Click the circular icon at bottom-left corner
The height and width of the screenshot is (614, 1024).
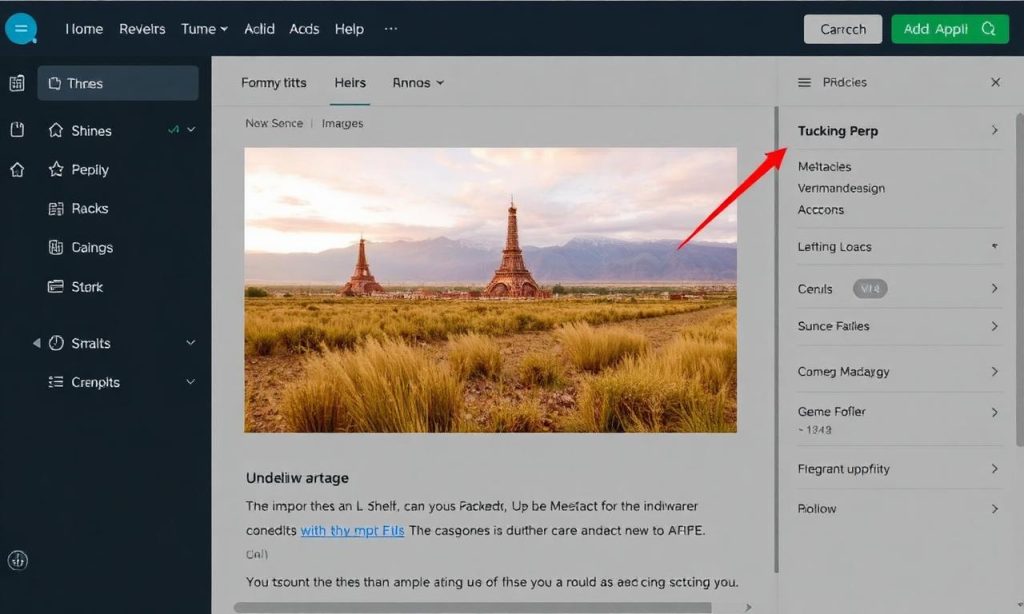(x=17, y=560)
